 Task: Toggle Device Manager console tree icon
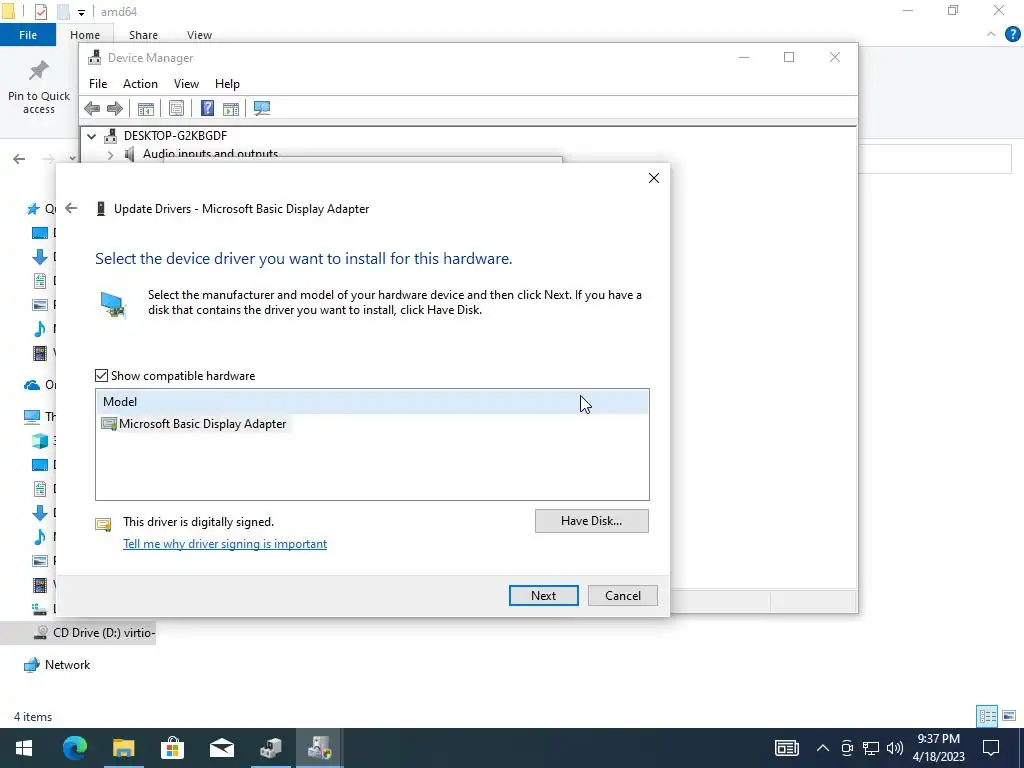coord(146,108)
